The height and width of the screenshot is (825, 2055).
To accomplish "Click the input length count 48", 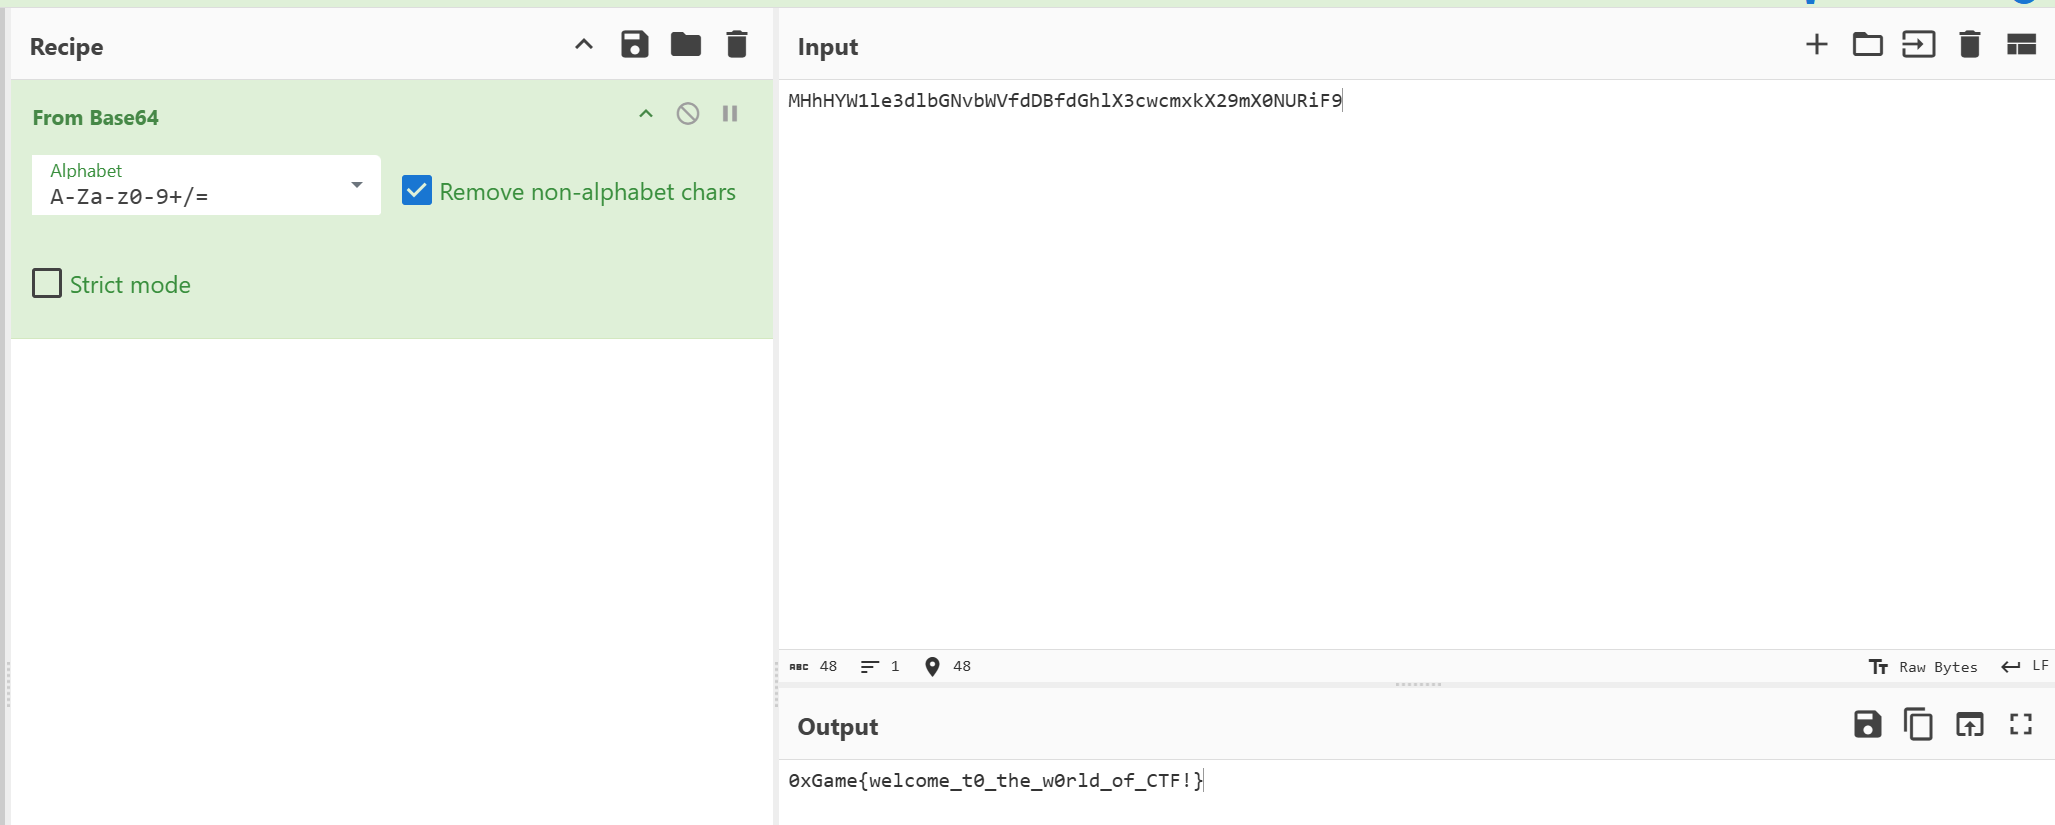I will point(814,667).
